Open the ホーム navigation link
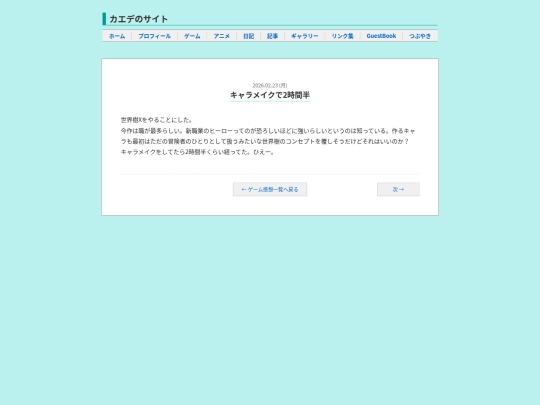 117,36
